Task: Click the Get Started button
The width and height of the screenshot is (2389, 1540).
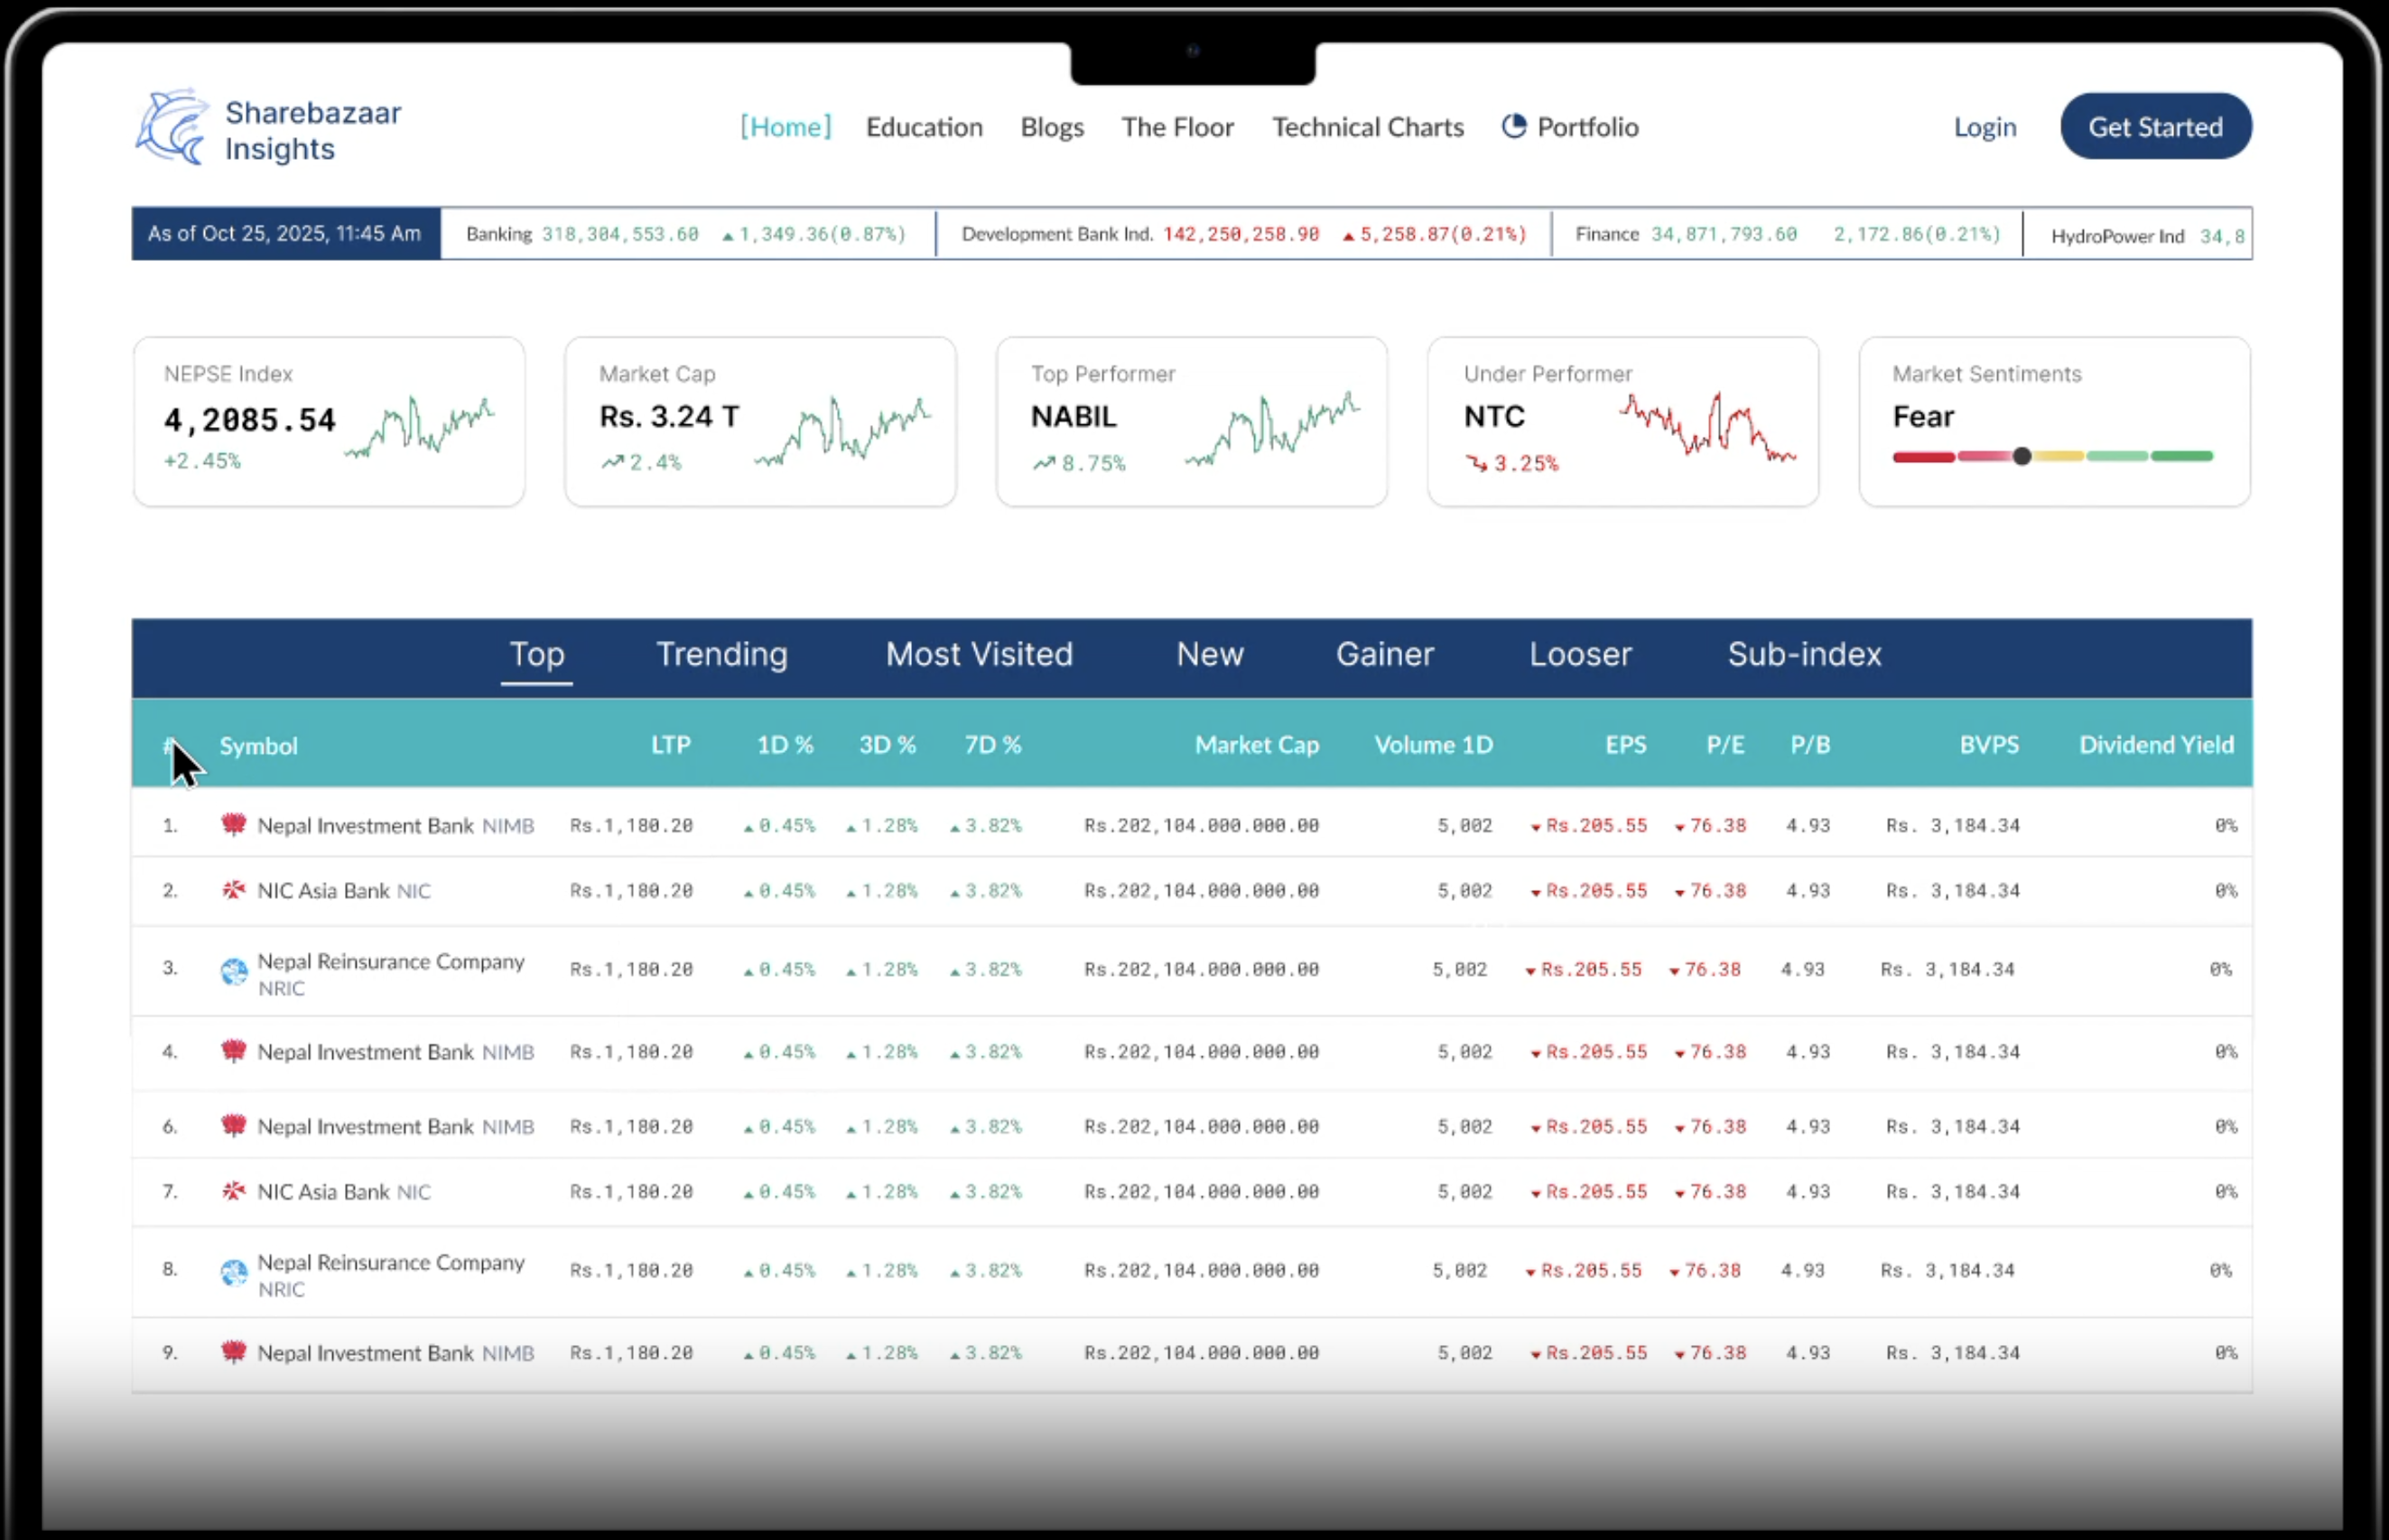Action: click(2155, 126)
